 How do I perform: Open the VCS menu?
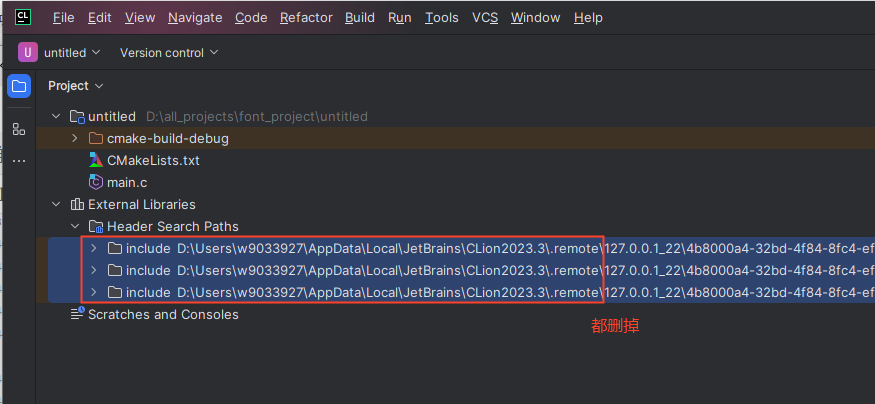coord(485,18)
